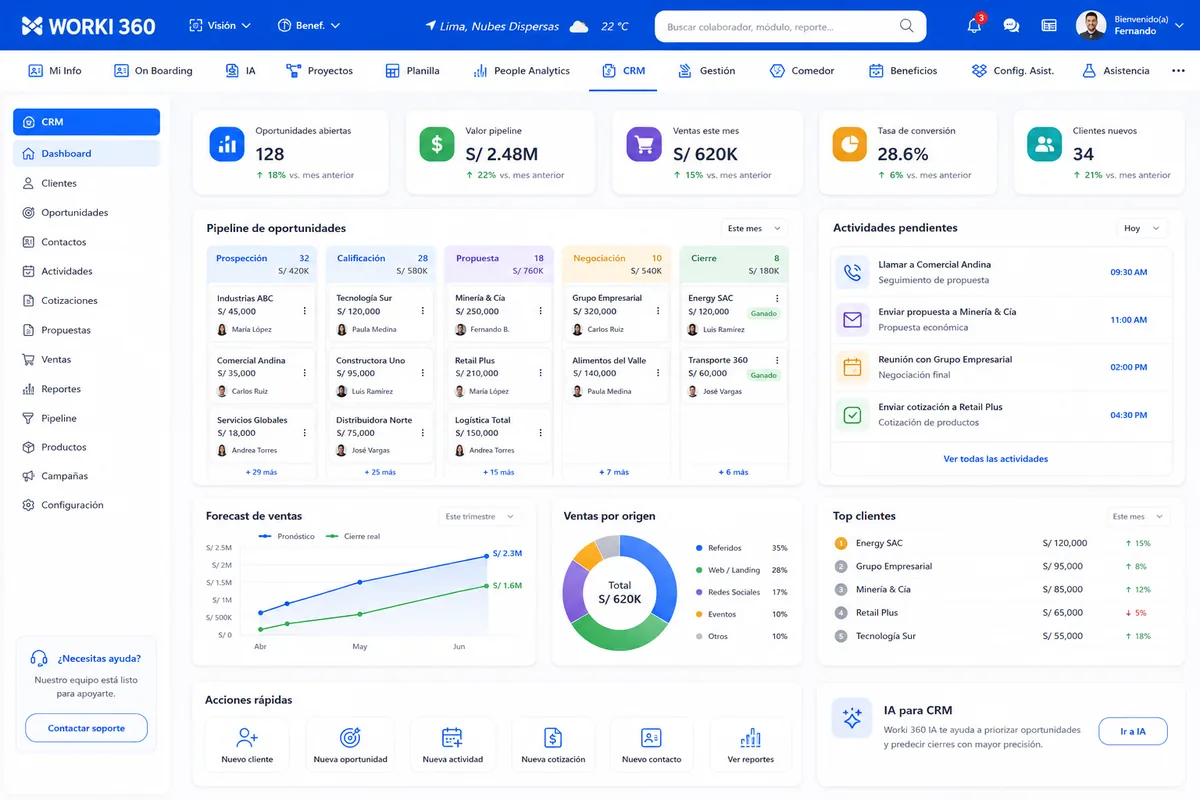This screenshot has width=1200, height=800.
Task: Switch to the Comedor tab
Action: [802, 71]
